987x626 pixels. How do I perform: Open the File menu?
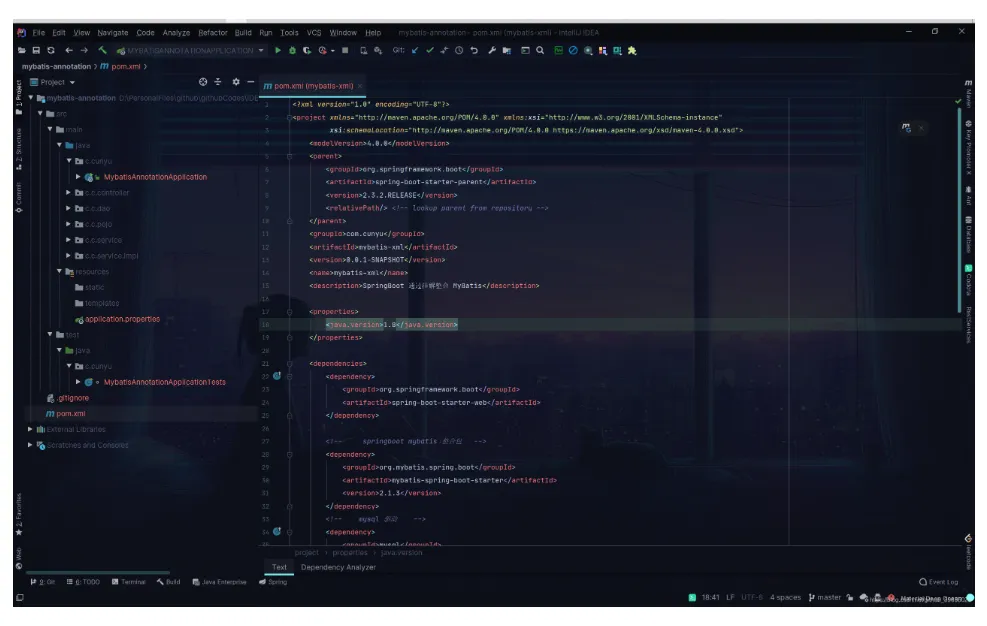point(38,33)
